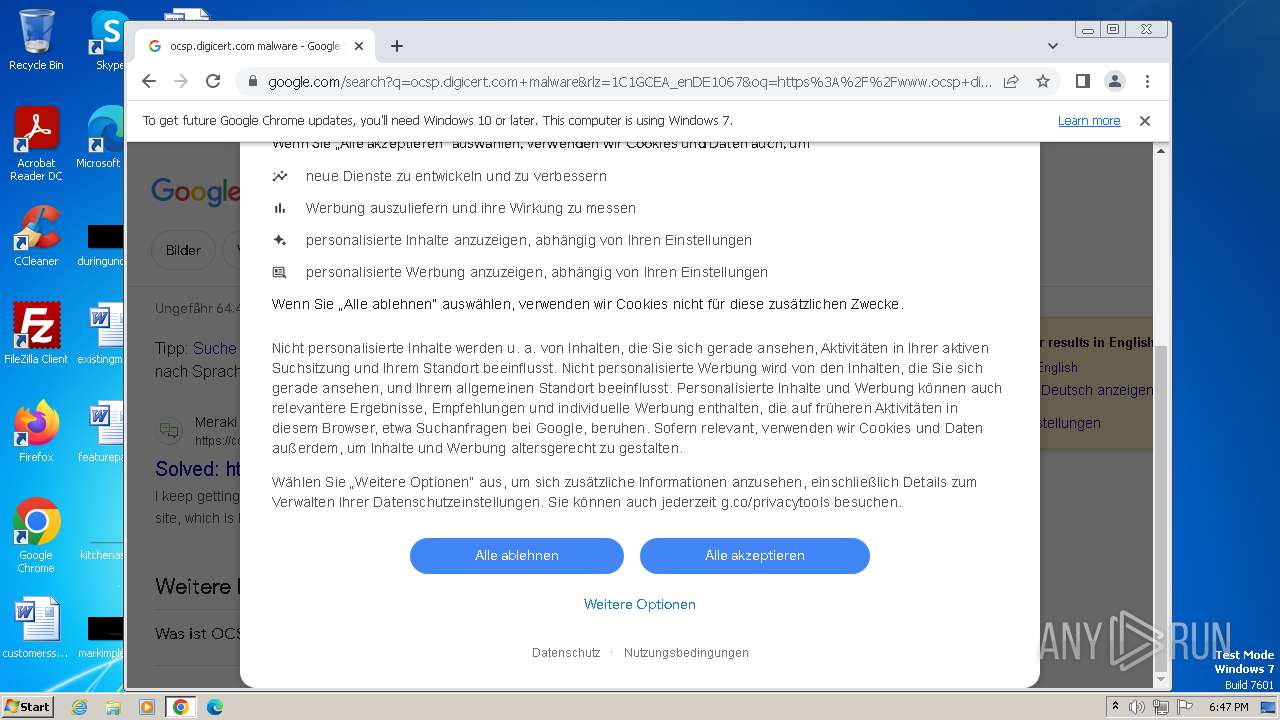This screenshot has width=1280, height=720.
Task: Click the browser back arrow
Action: click(149, 81)
